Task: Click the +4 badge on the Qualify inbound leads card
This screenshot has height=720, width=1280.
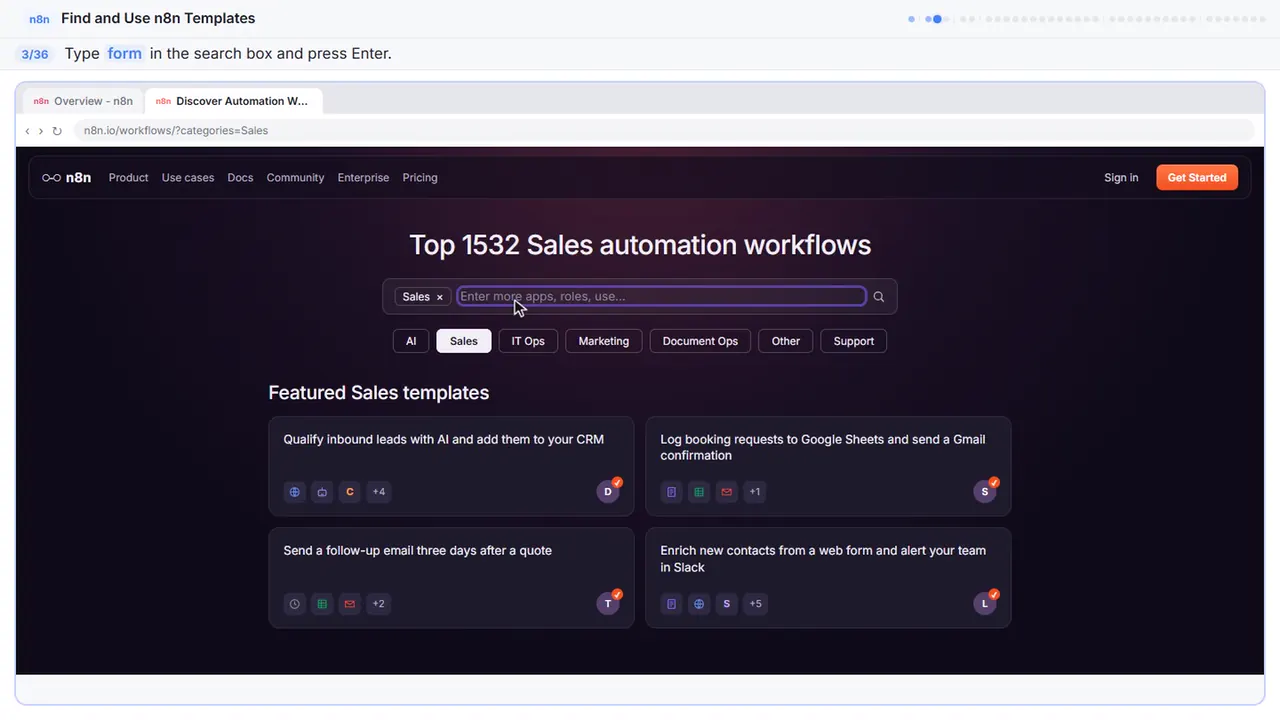Action: point(379,492)
